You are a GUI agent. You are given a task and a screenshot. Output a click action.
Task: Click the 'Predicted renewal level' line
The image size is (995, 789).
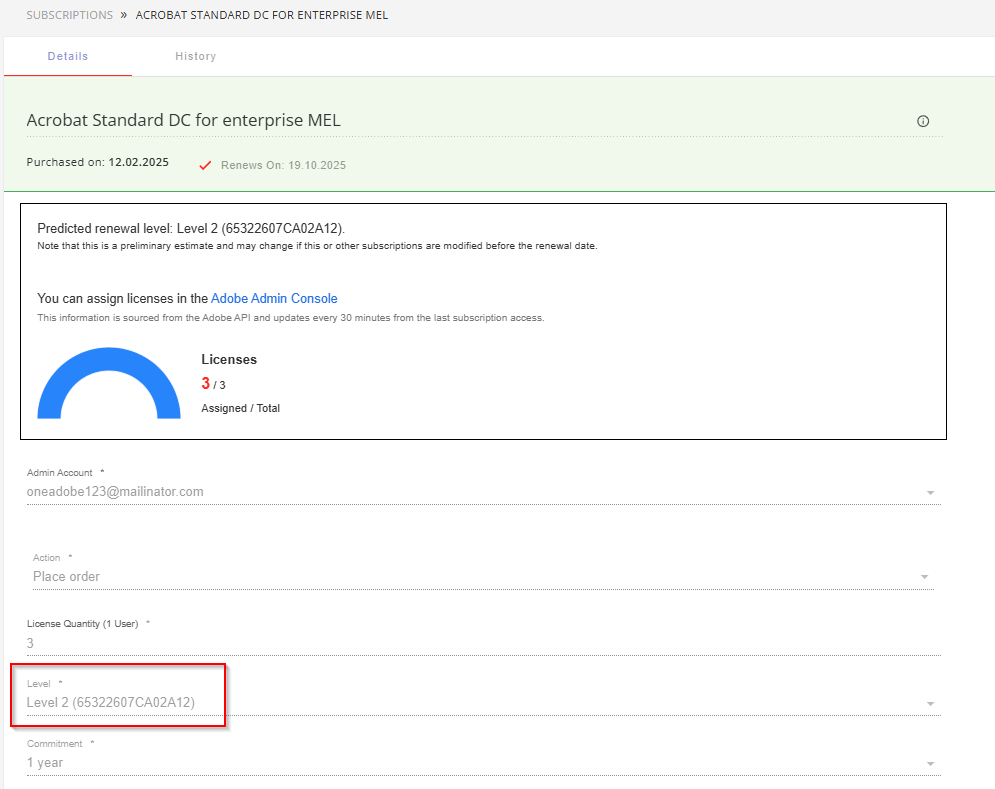coord(191,229)
